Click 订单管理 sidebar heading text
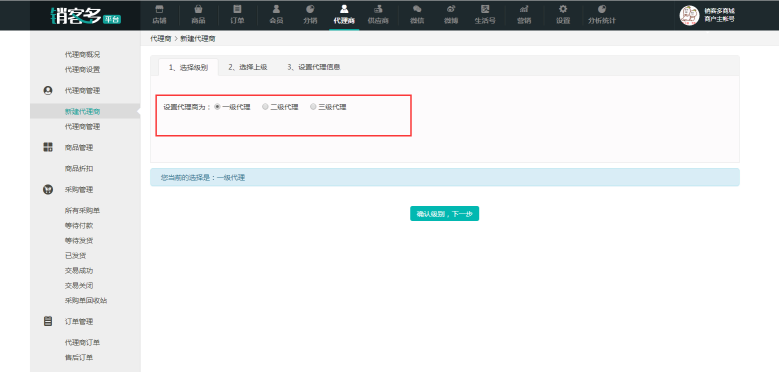The image size is (779, 372). [x=79, y=321]
